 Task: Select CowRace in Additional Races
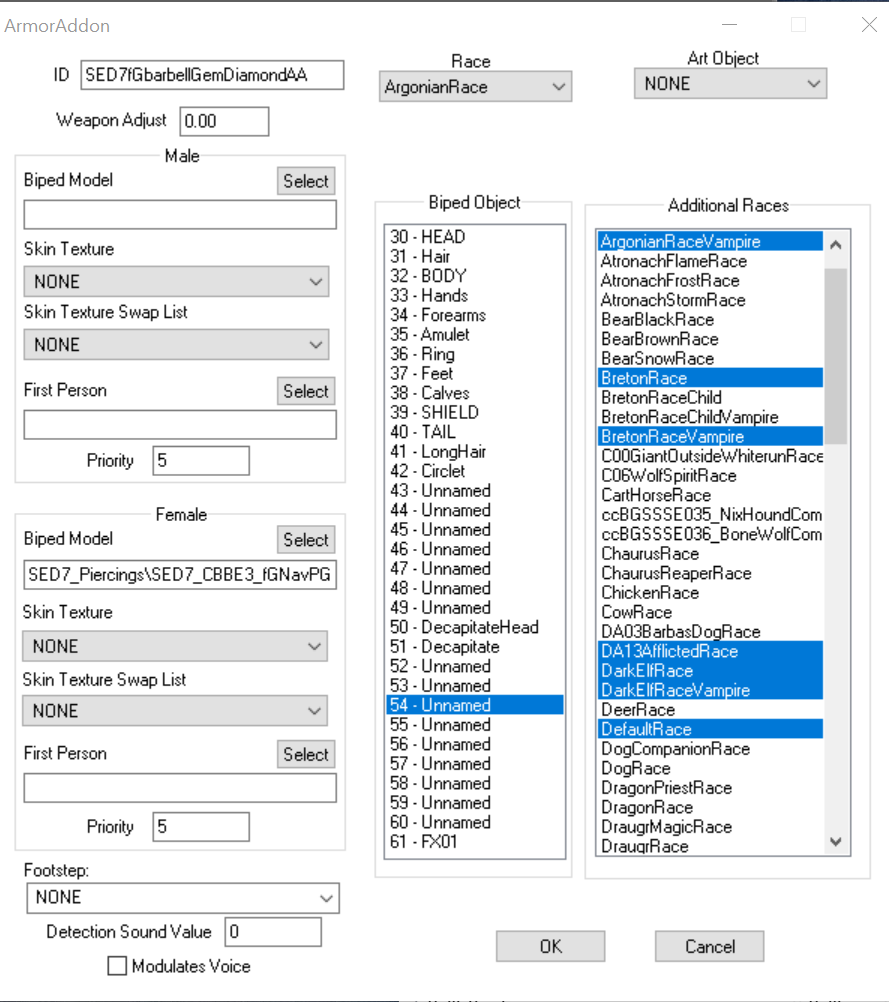click(x=710, y=612)
